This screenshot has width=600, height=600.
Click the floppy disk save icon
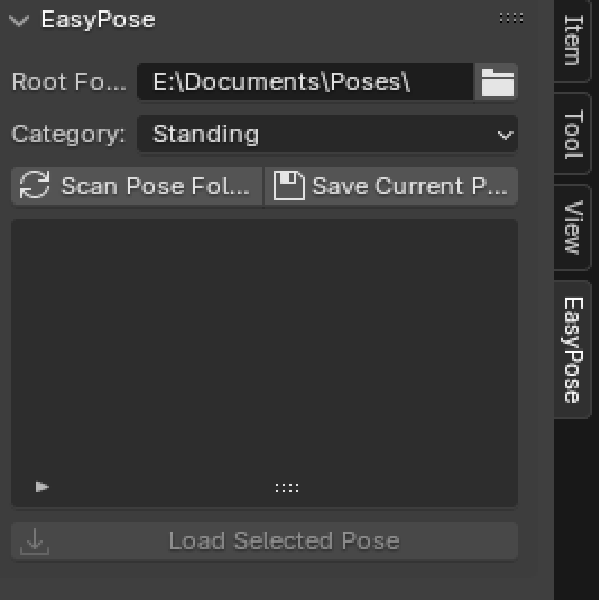tap(289, 186)
